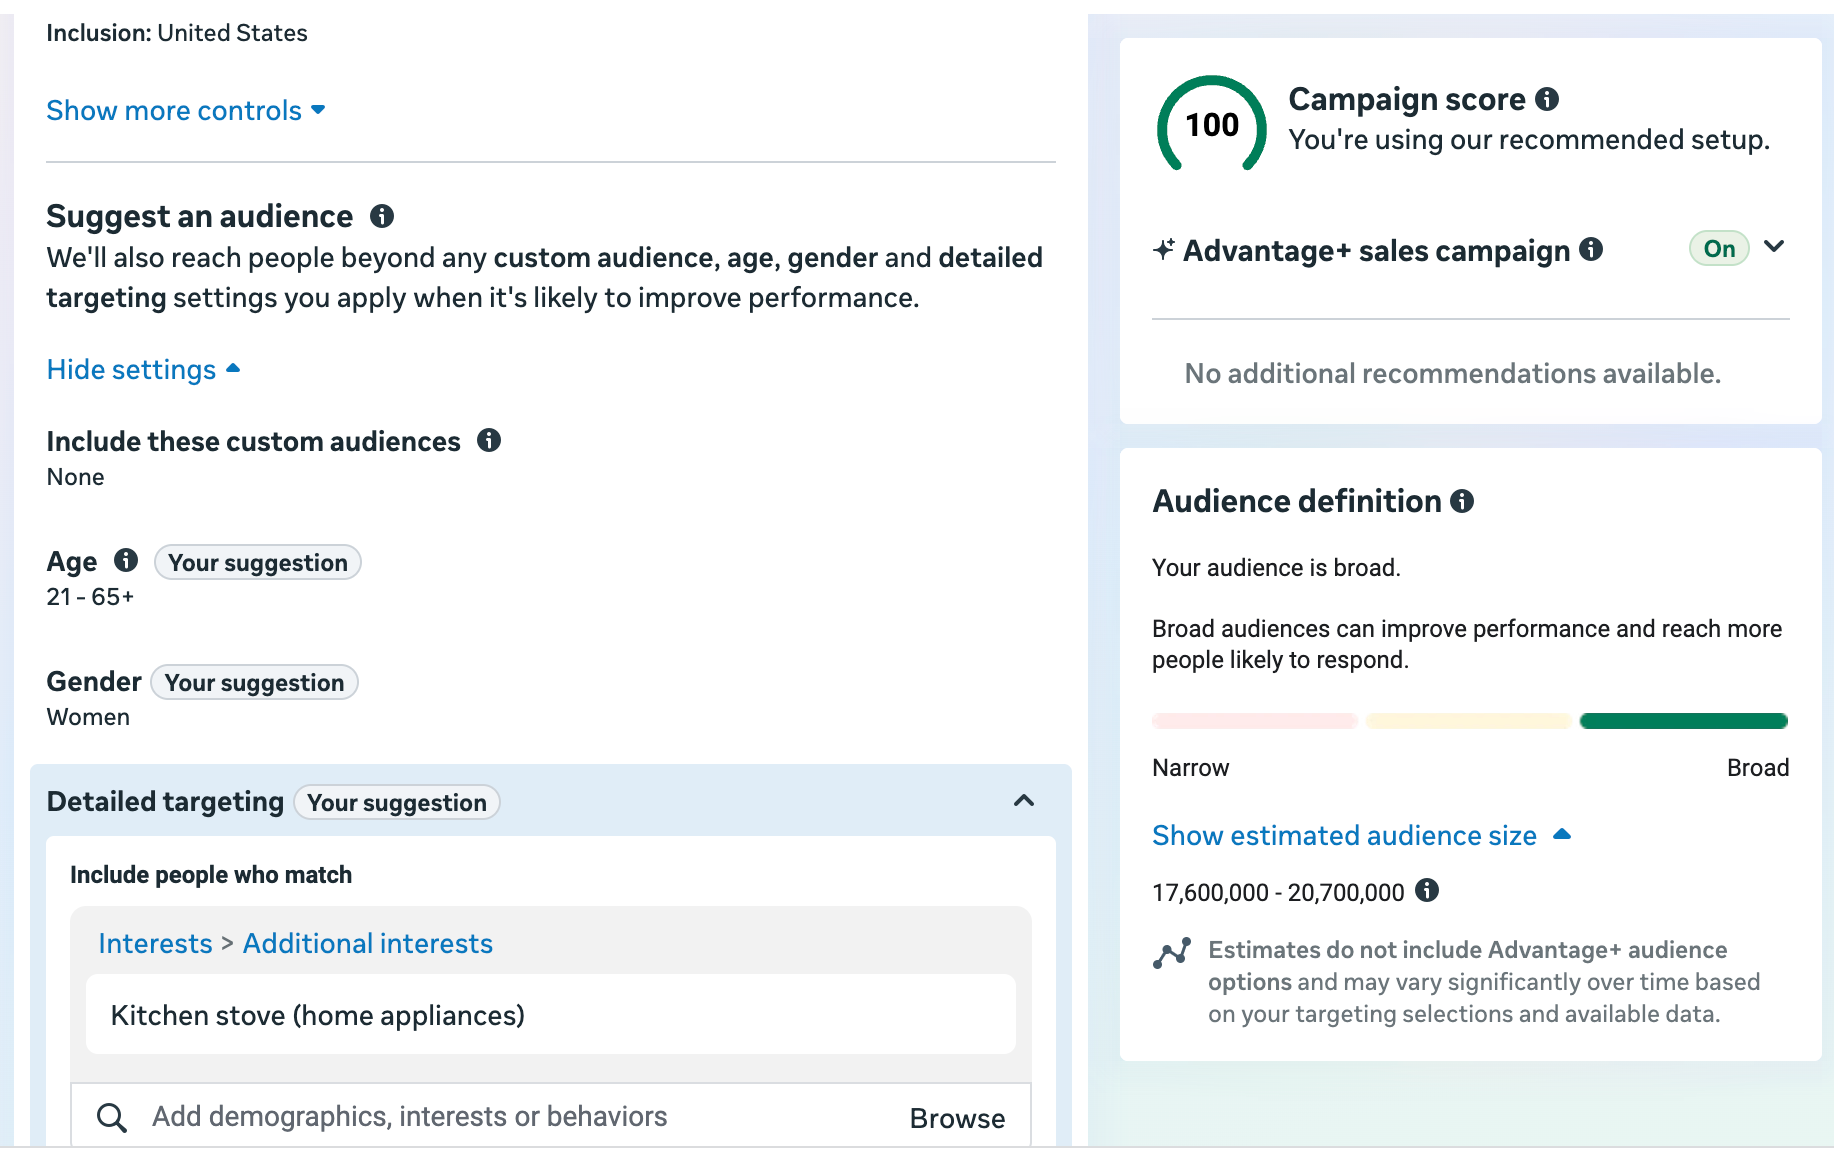The height and width of the screenshot is (1158, 1834).
Task: Open Additional interests breadcrumb link
Action: pyautogui.click(x=367, y=944)
